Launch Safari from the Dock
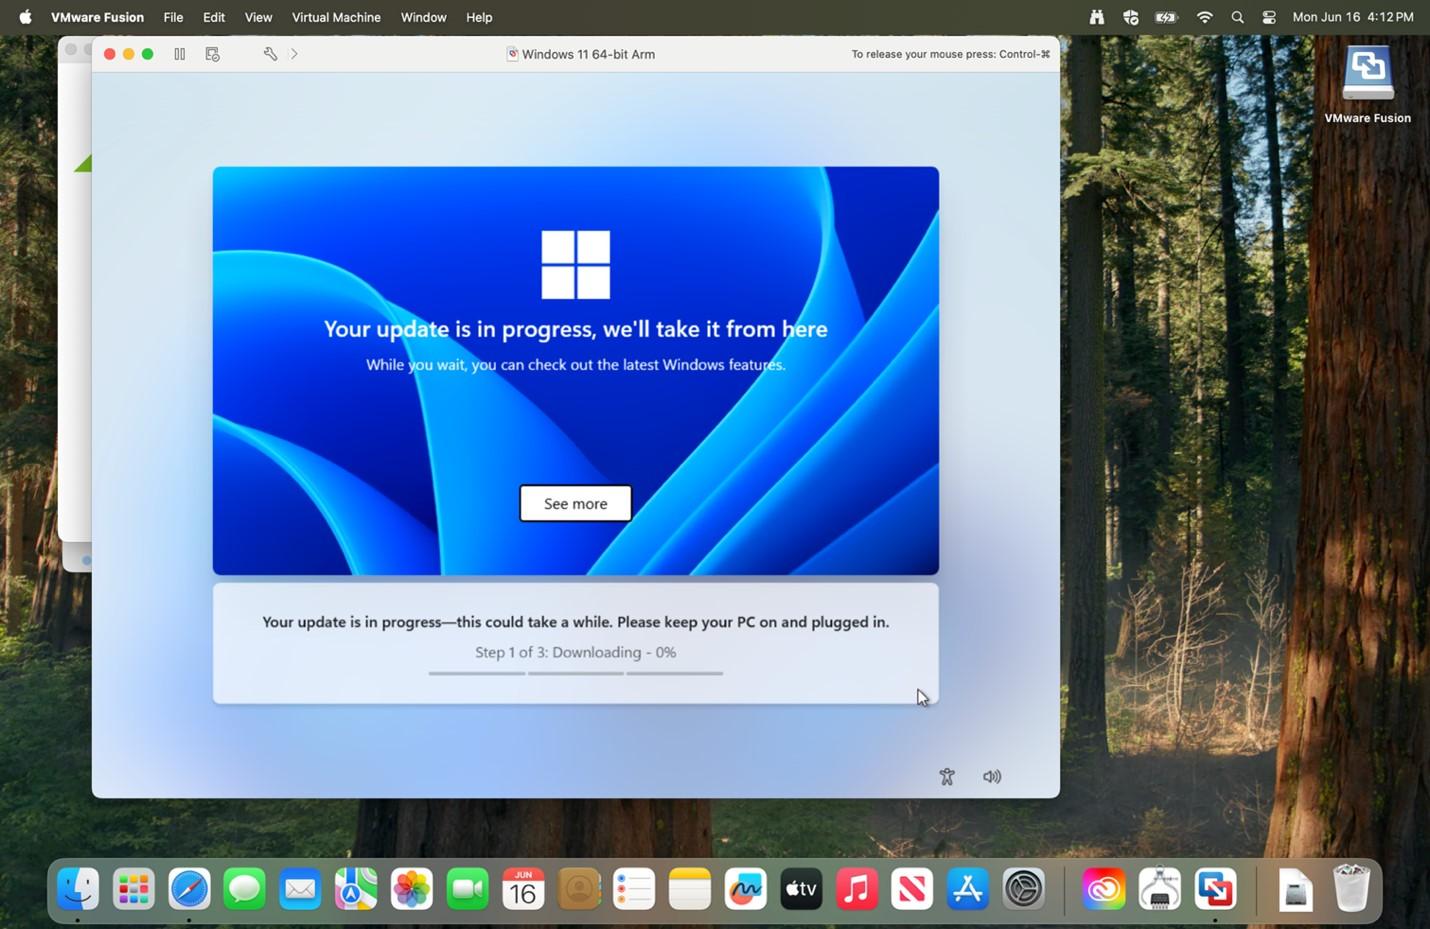Image resolution: width=1430 pixels, height=929 pixels. (x=189, y=889)
